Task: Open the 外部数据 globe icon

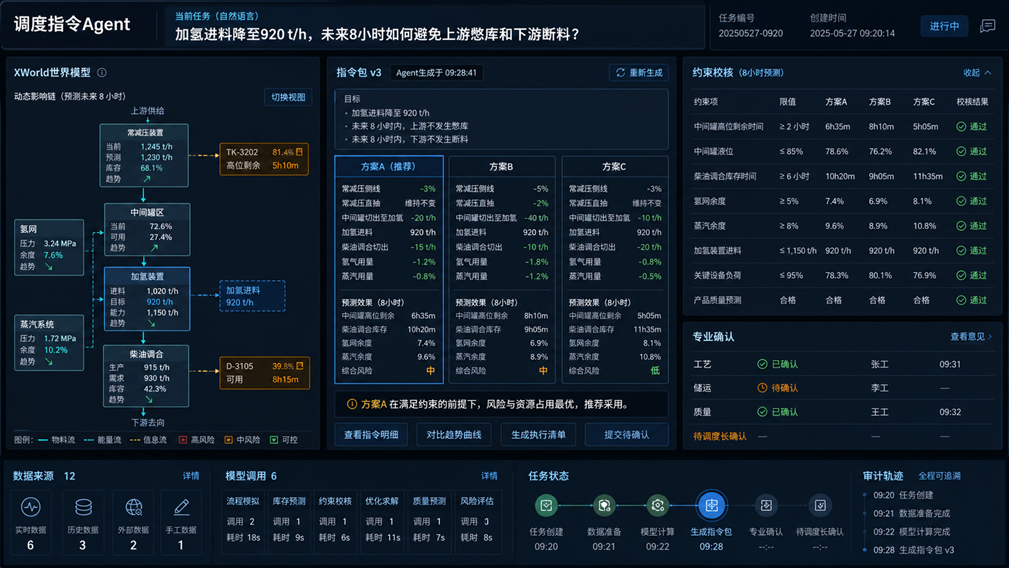Action: tap(133, 507)
